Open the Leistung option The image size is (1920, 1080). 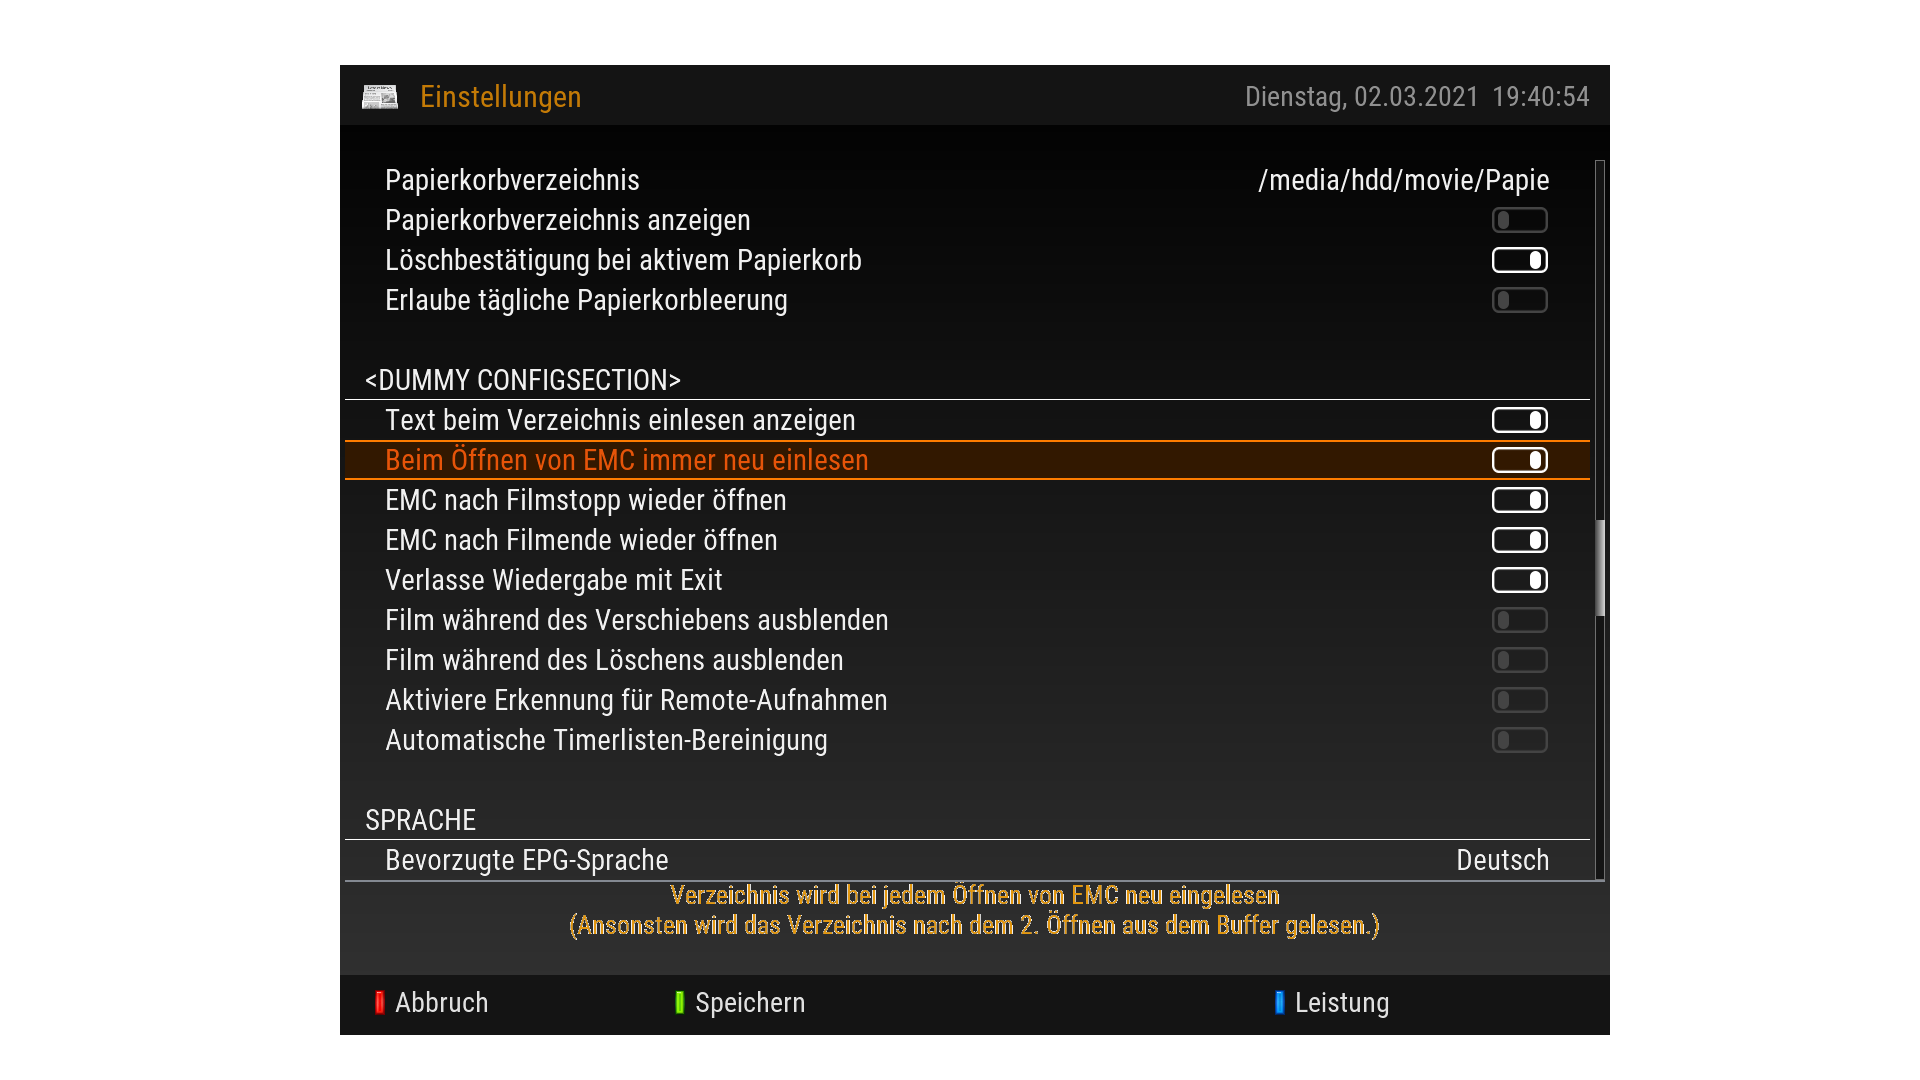coord(1341,1002)
